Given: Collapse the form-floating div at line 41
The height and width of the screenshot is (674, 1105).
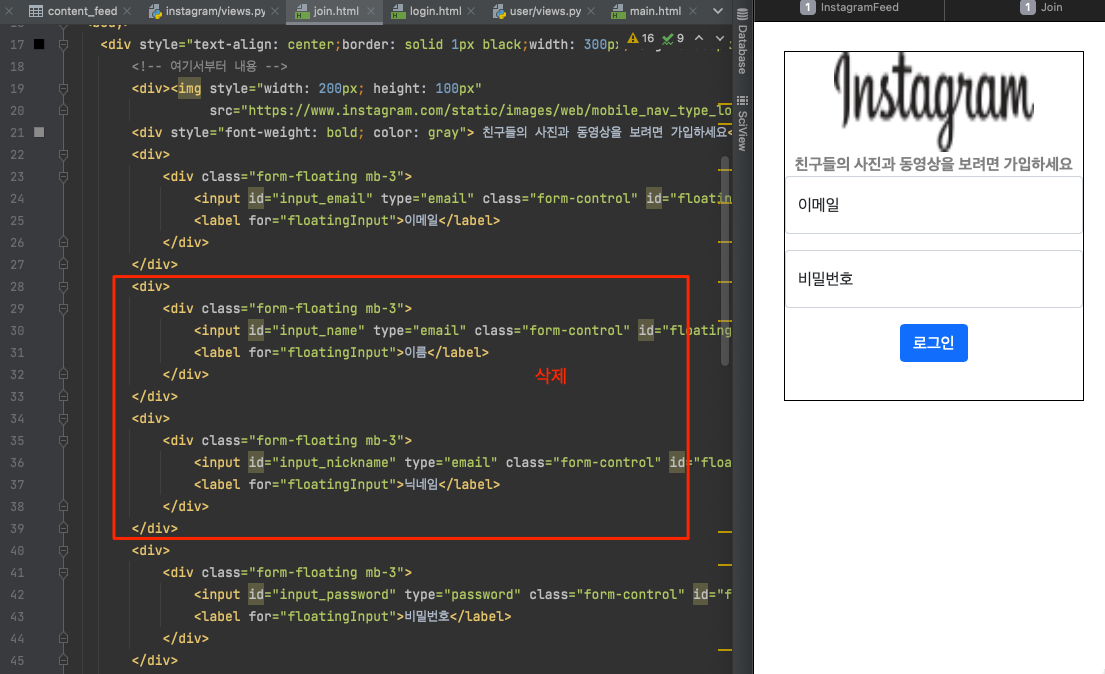Looking at the screenshot, I should [x=63, y=572].
